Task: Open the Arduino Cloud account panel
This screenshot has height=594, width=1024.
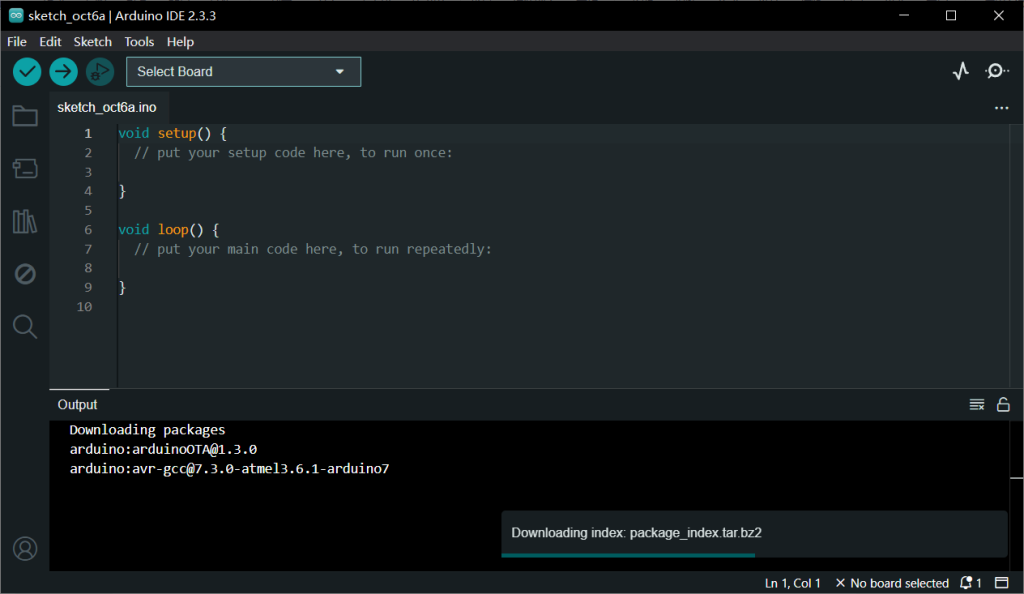Action: coord(24,548)
